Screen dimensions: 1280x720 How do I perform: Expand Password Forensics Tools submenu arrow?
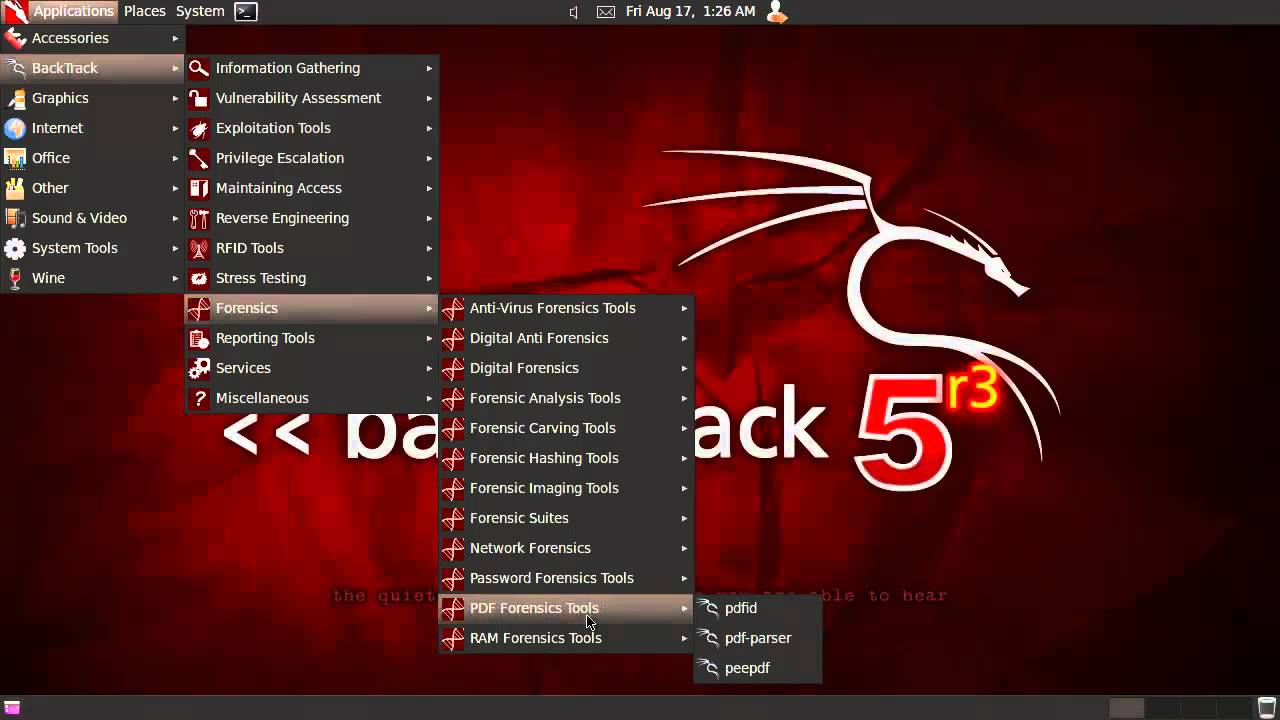[x=685, y=578]
